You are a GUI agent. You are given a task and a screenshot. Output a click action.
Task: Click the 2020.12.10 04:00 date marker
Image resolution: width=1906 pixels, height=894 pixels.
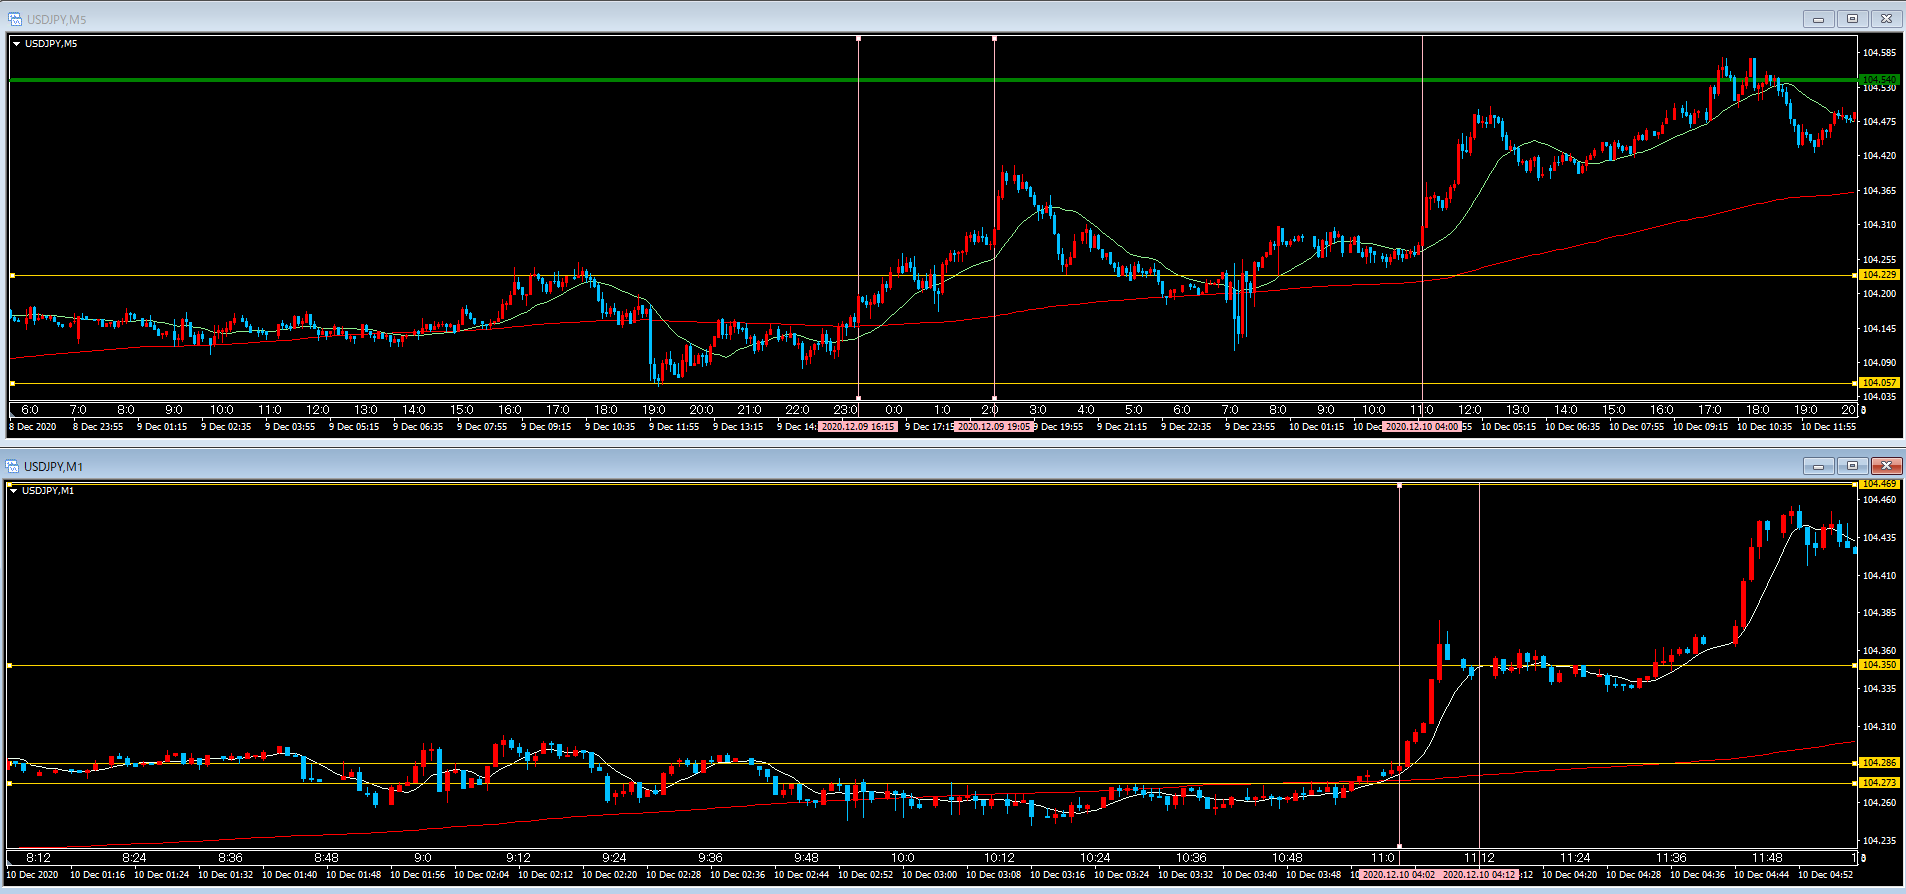[1421, 427]
